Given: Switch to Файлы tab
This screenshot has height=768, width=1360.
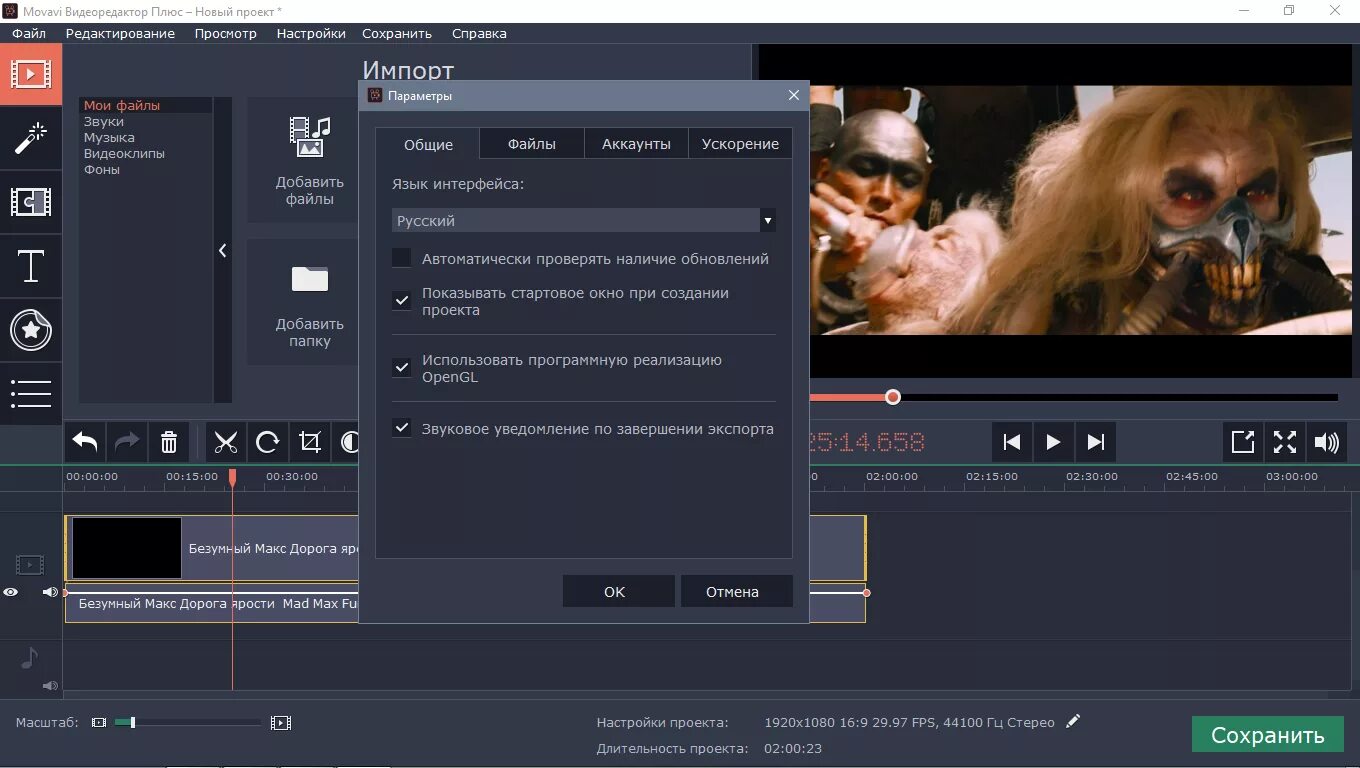Looking at the screenshot, I should point(532,143).
